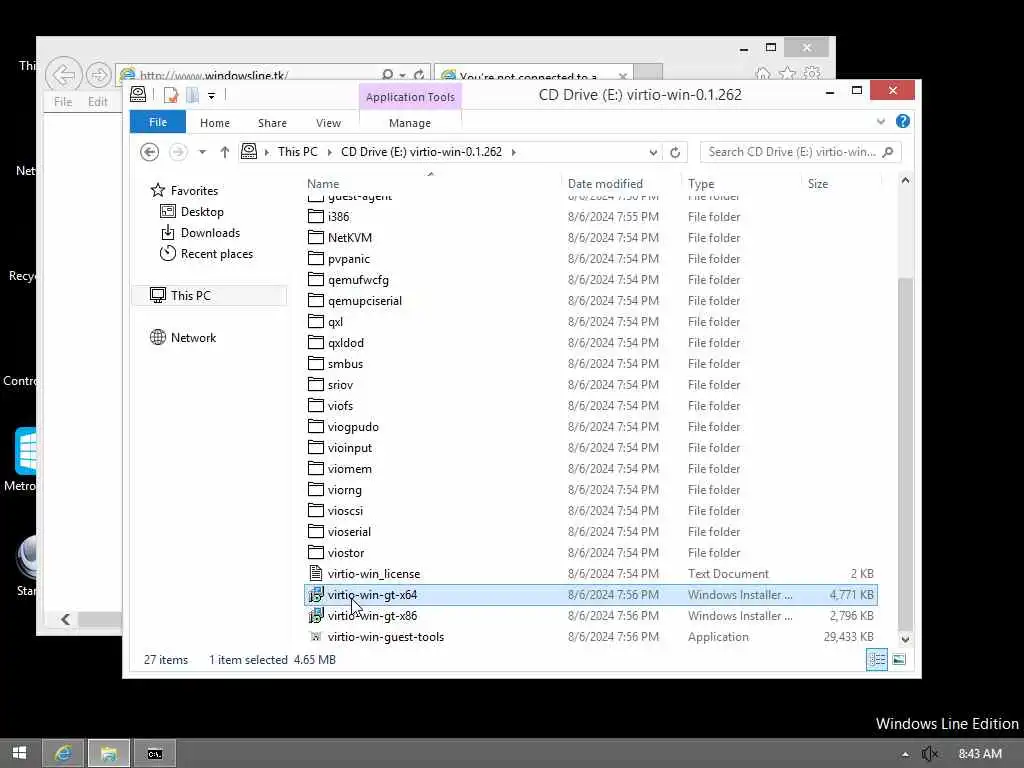
Task: Click CD Drive (E:) breadcrumb segment
Action: coord(421,152)
